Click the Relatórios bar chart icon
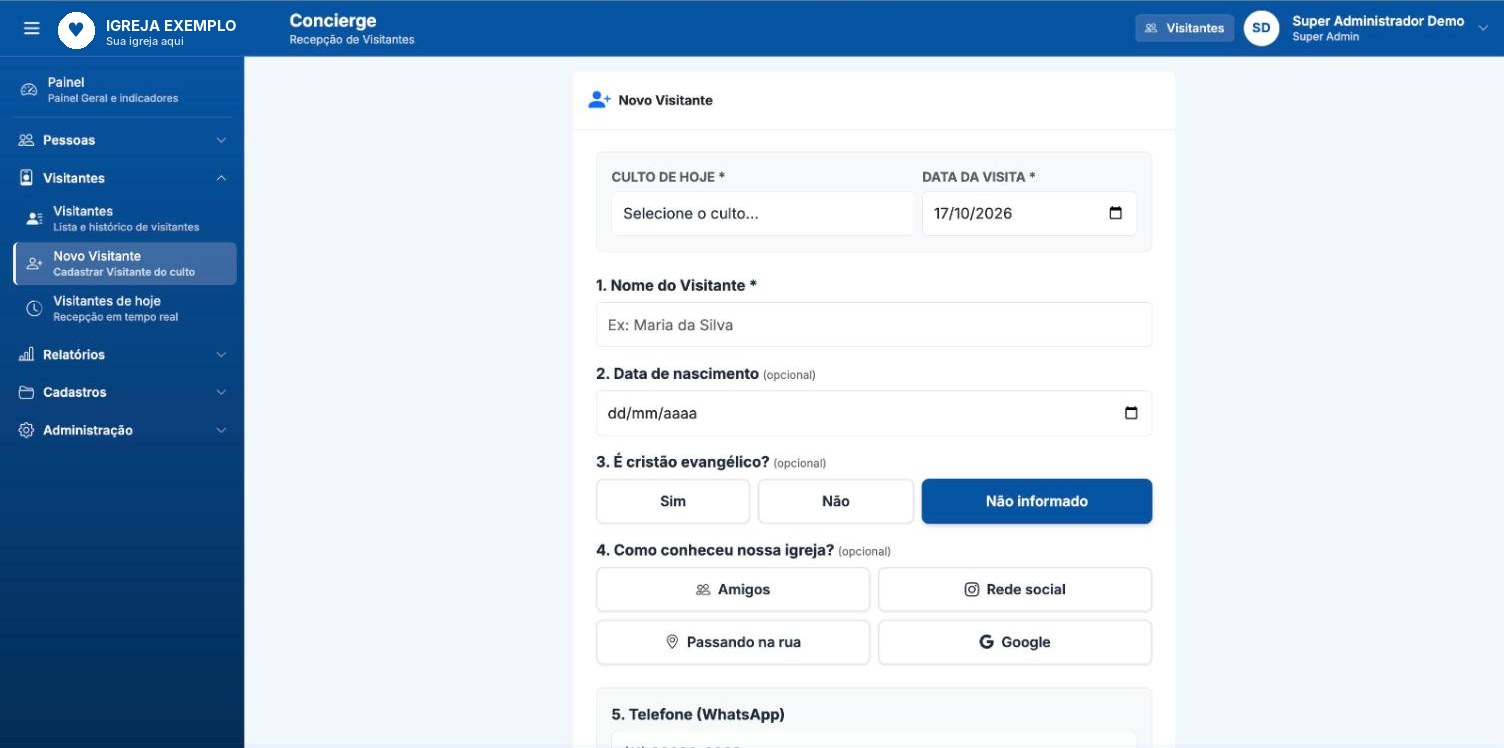This screenshot has height=748, width=1504. click(27, 355)
